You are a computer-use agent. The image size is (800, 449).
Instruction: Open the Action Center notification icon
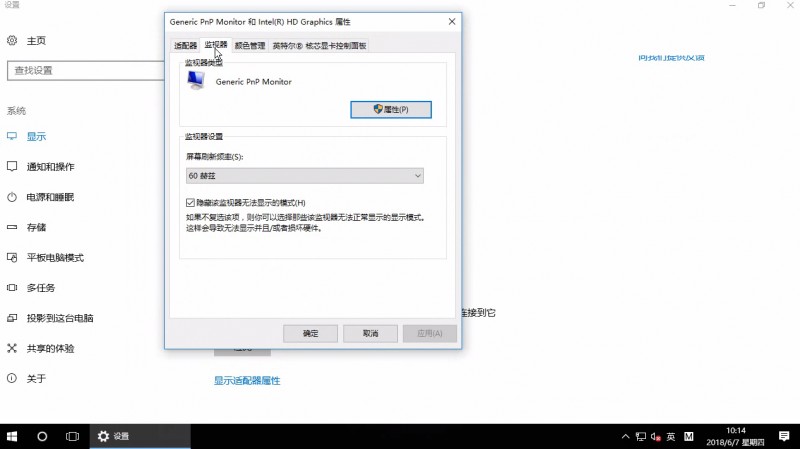[784, 436]
